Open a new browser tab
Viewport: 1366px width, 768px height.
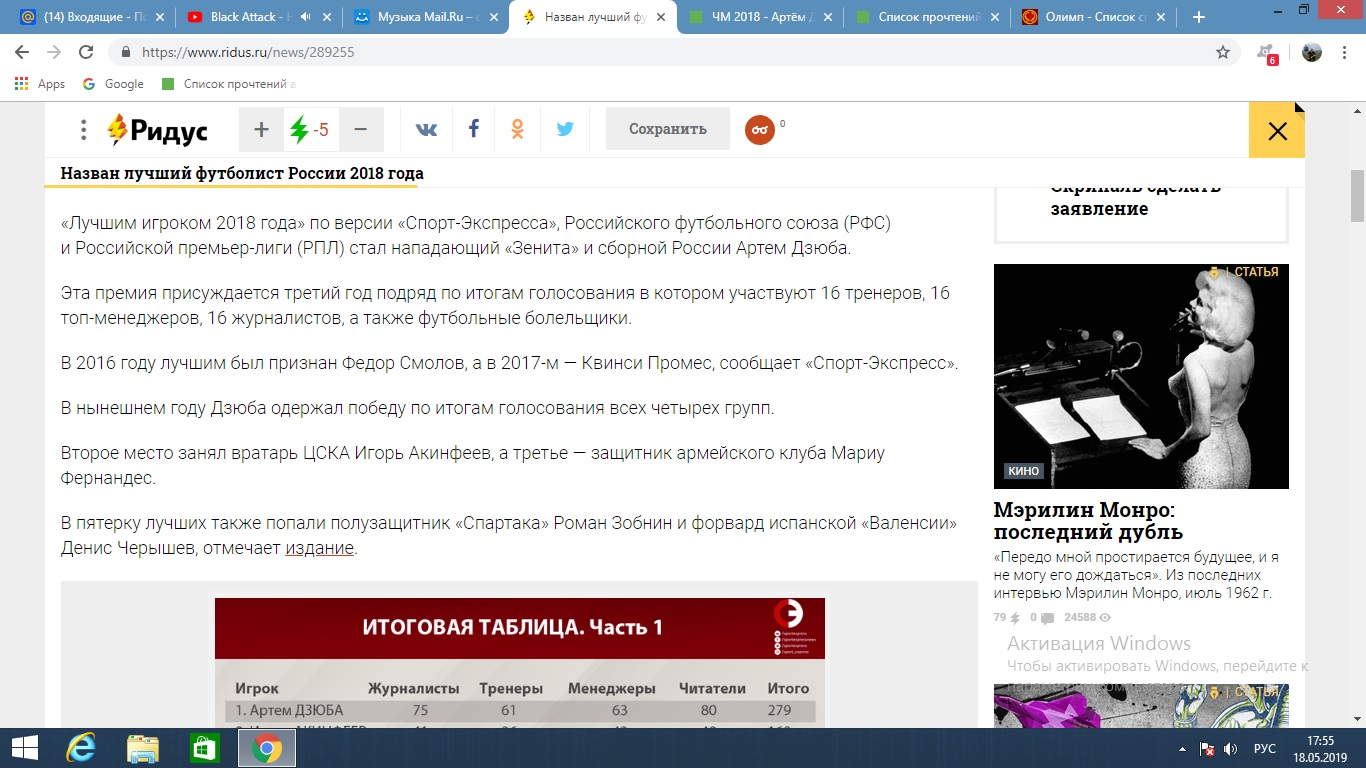point(1199,17)
